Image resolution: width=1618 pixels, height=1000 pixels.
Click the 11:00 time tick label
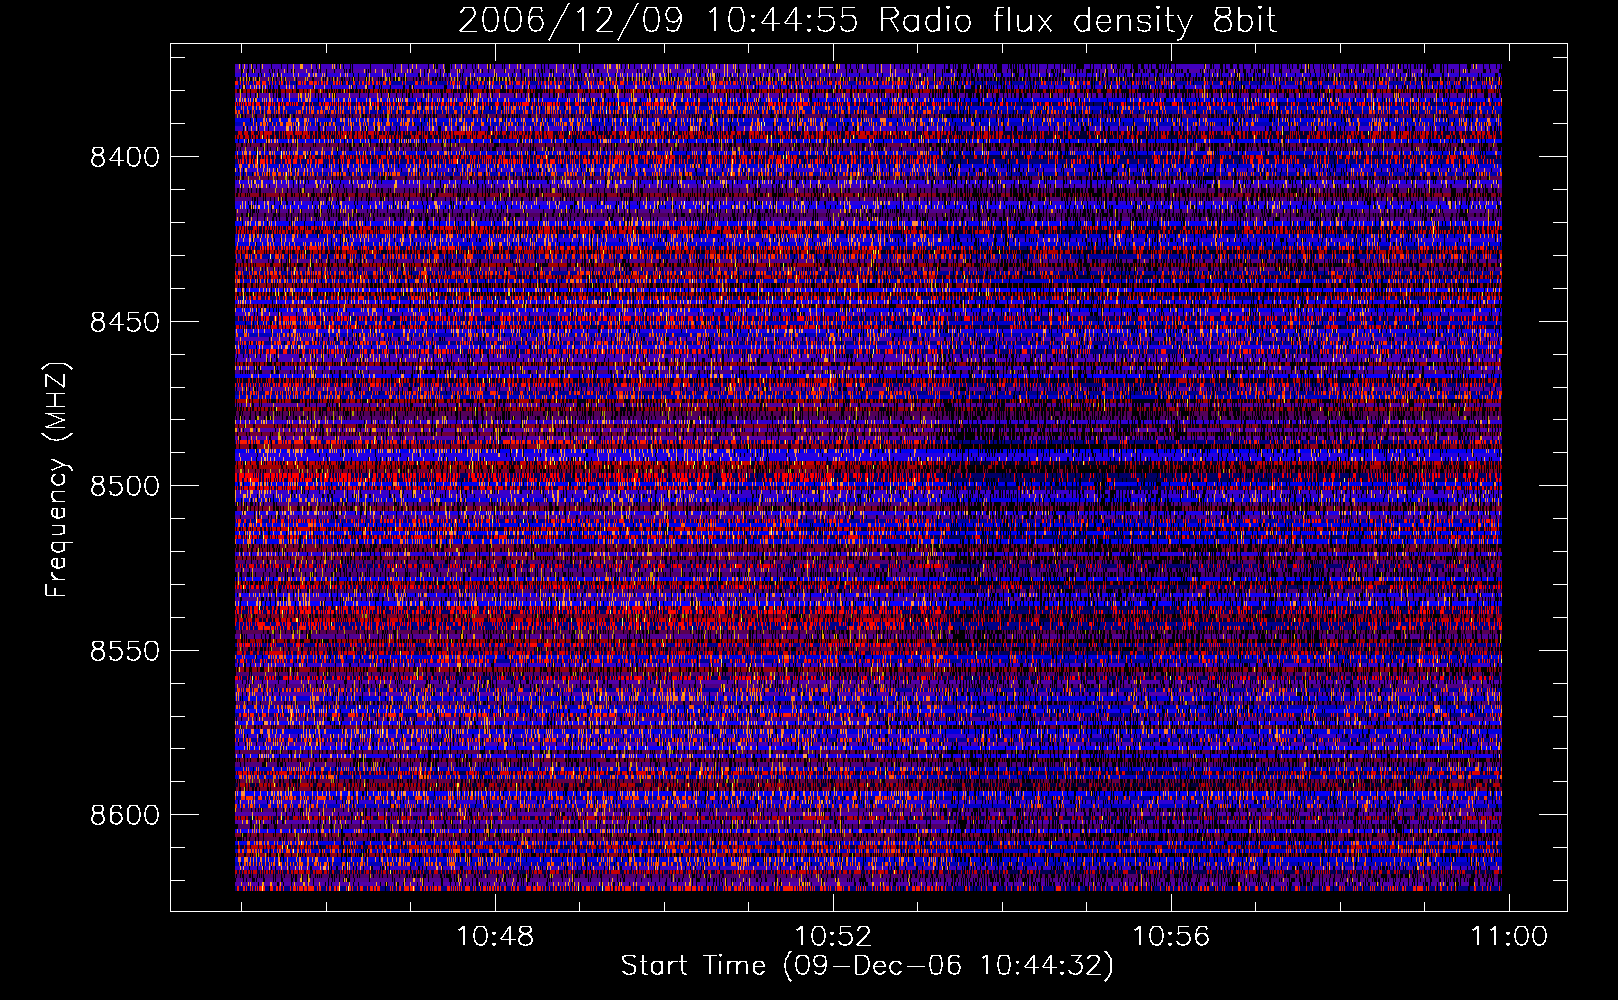point(1509,937)
